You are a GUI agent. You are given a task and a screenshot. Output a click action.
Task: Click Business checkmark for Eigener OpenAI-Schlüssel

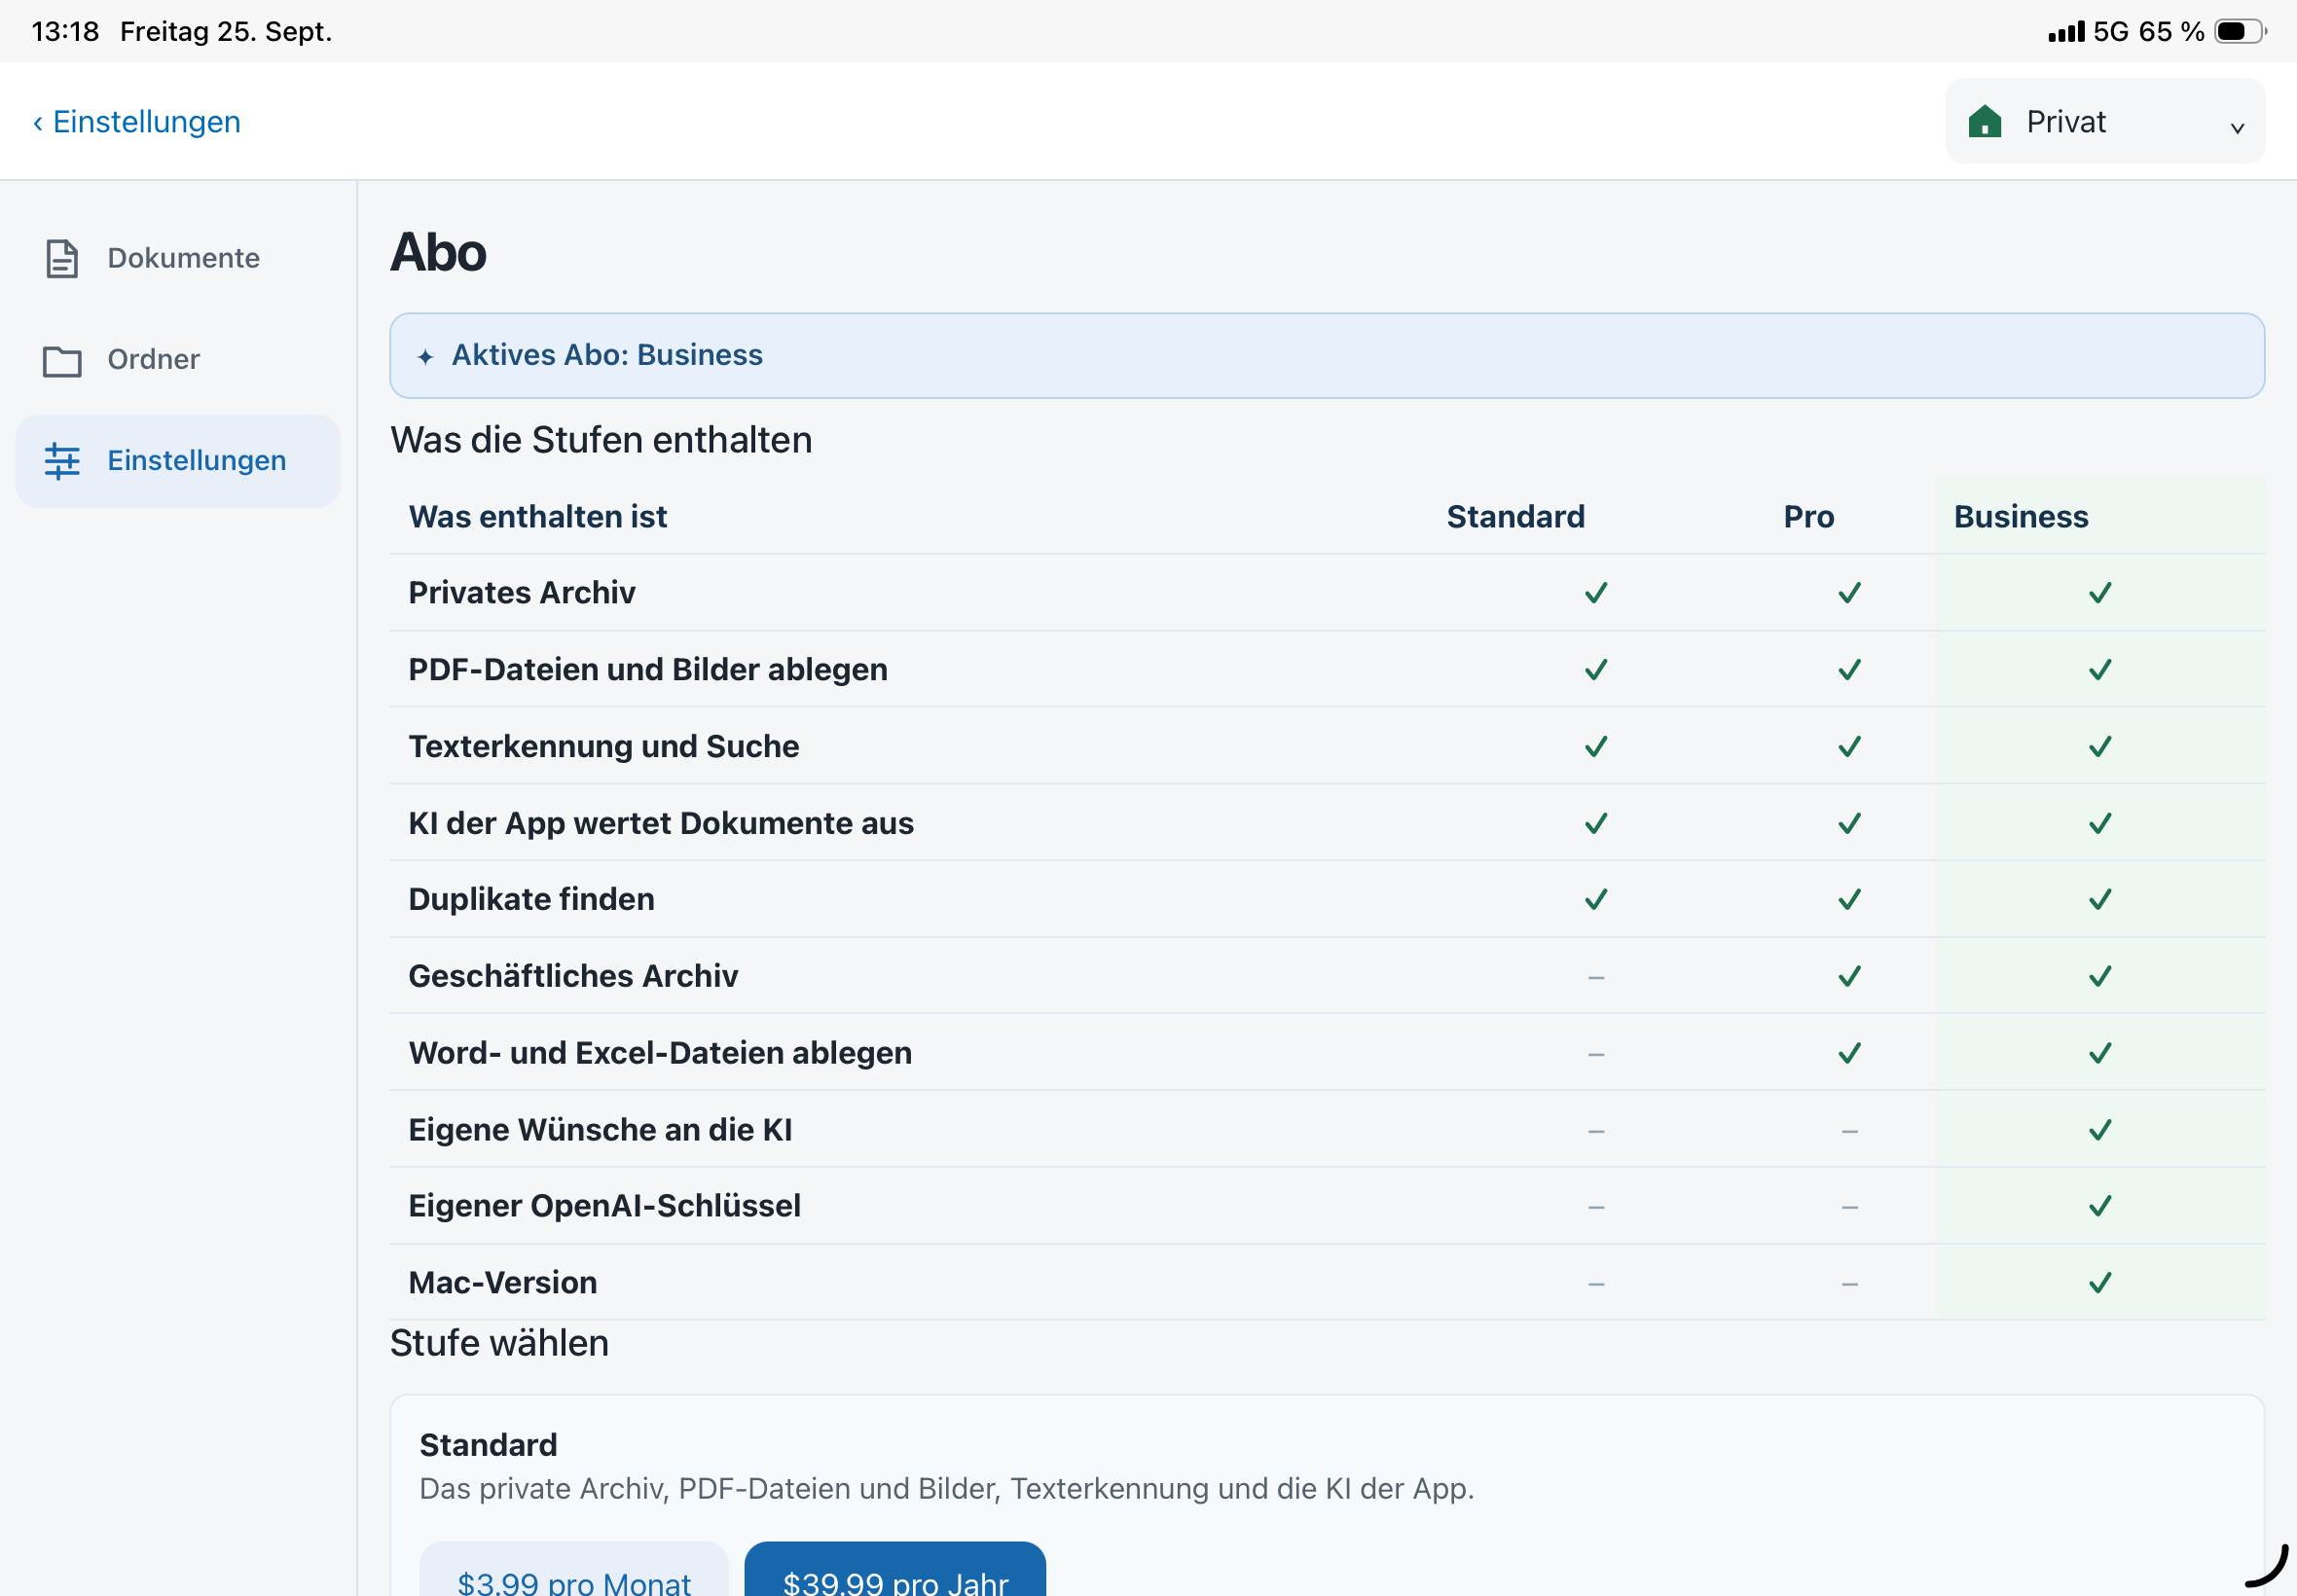2100,1206
